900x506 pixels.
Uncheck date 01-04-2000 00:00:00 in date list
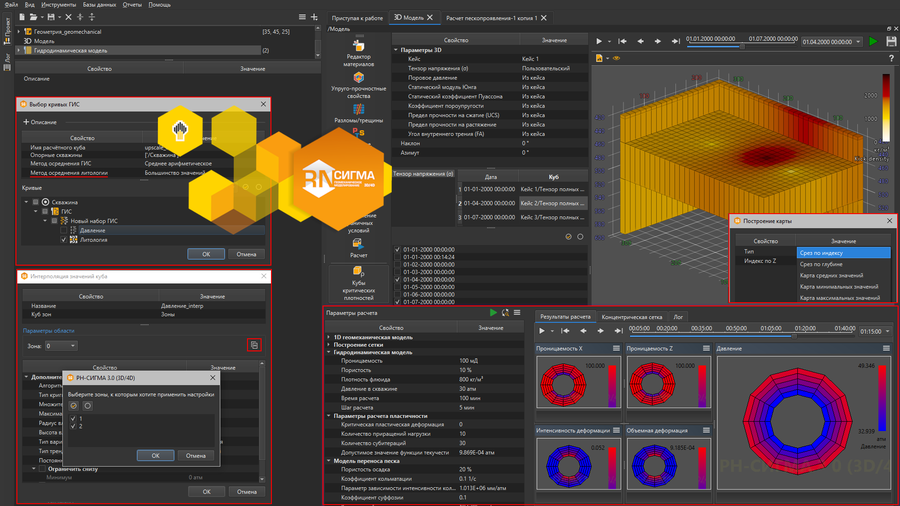point(398,279)
